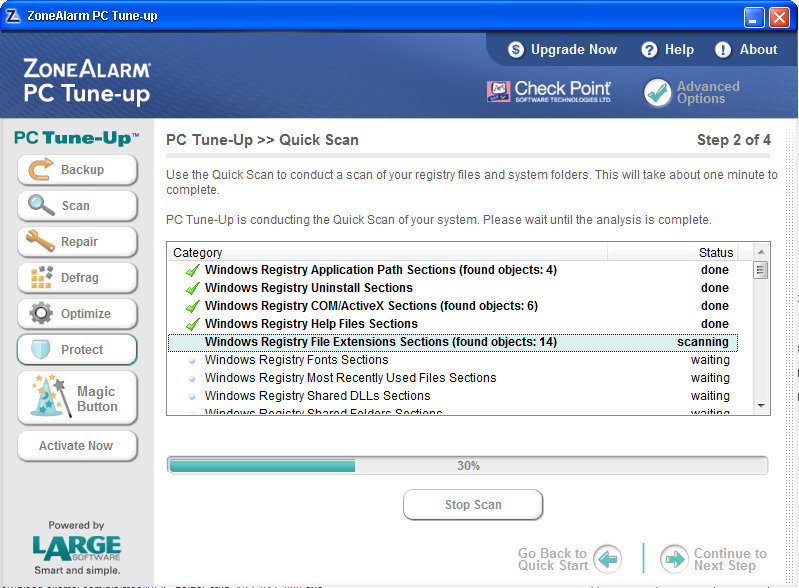
Task: Open the Repair section label
Action: [x=79, y=242]
